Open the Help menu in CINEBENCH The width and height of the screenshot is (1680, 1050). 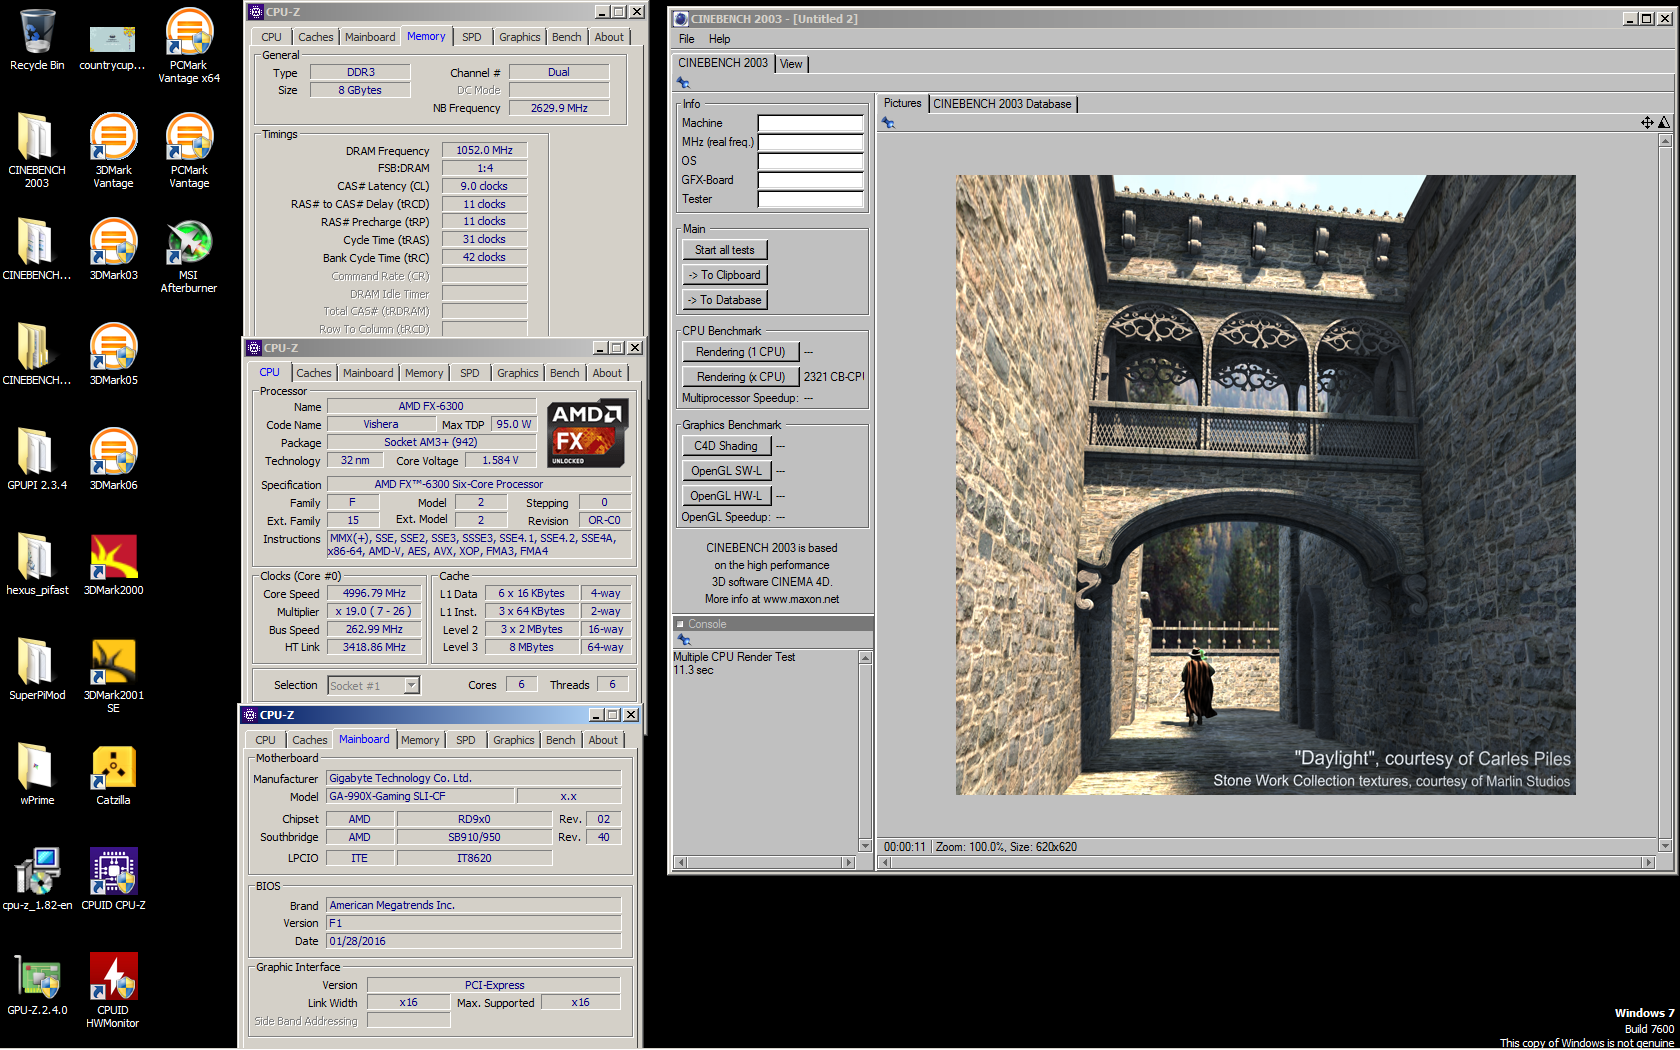point(719,39)
